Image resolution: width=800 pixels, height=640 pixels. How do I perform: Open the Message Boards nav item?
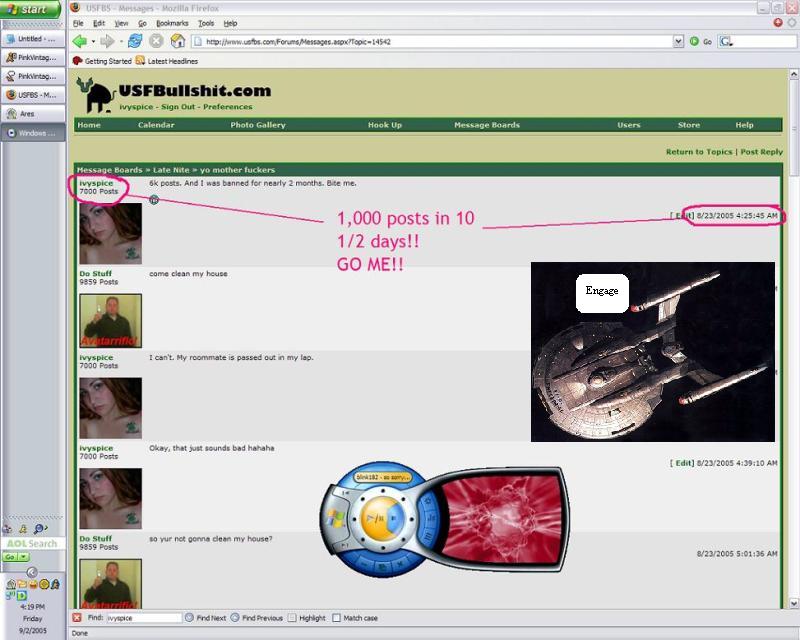487,125
